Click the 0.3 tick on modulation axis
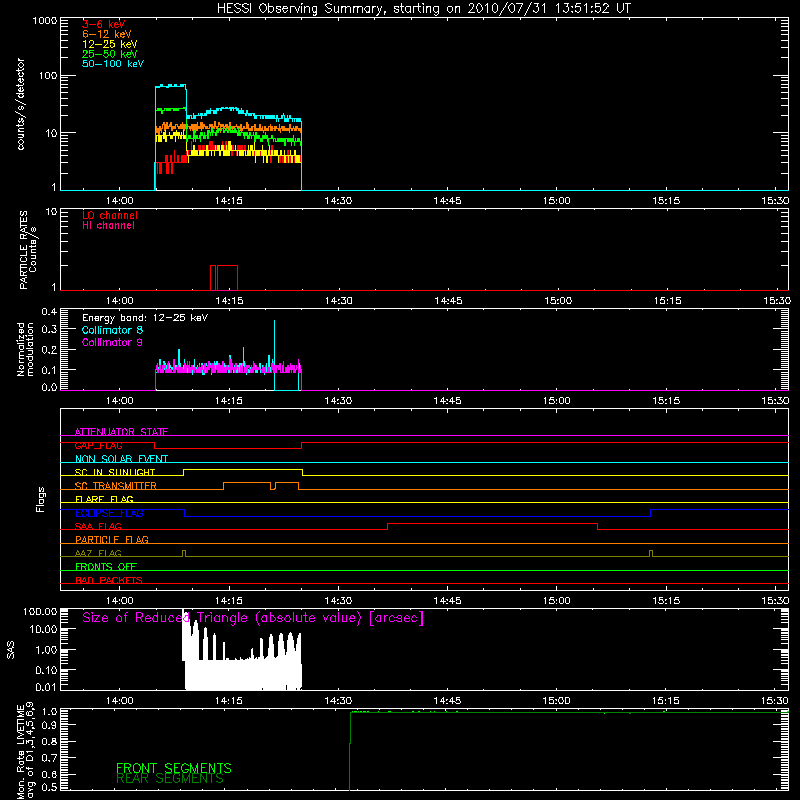The height and width of the screenshot is (800, 800). [49, 329]
